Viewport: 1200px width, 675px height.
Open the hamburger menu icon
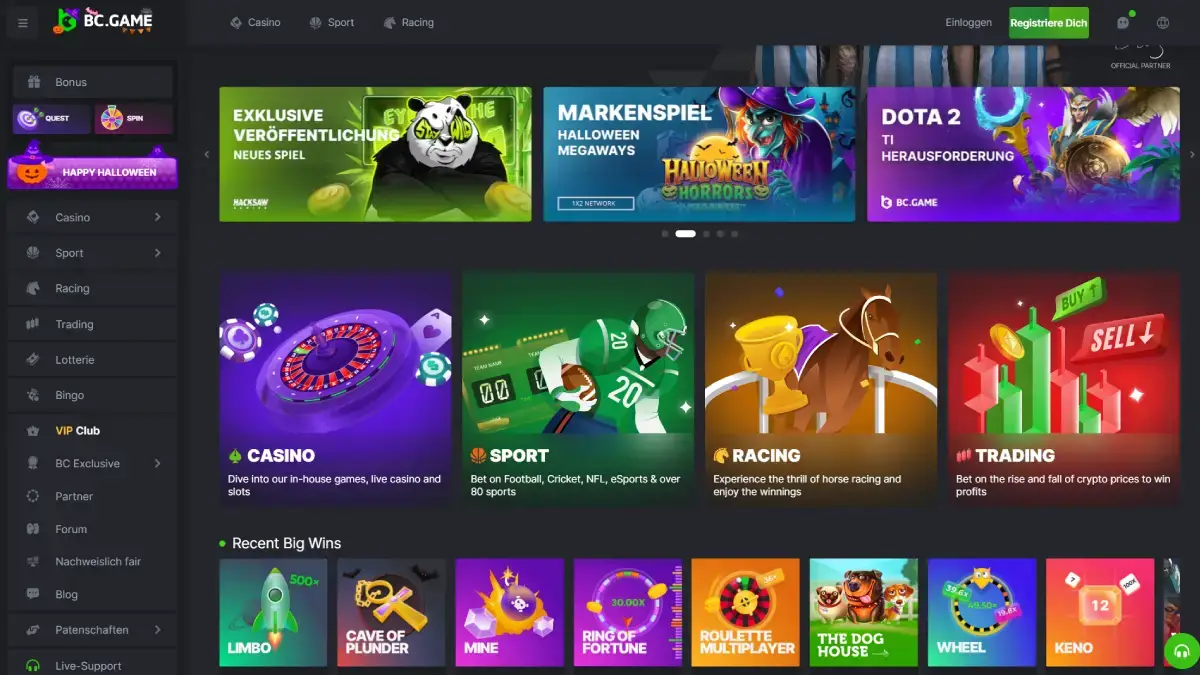point(23,23)
